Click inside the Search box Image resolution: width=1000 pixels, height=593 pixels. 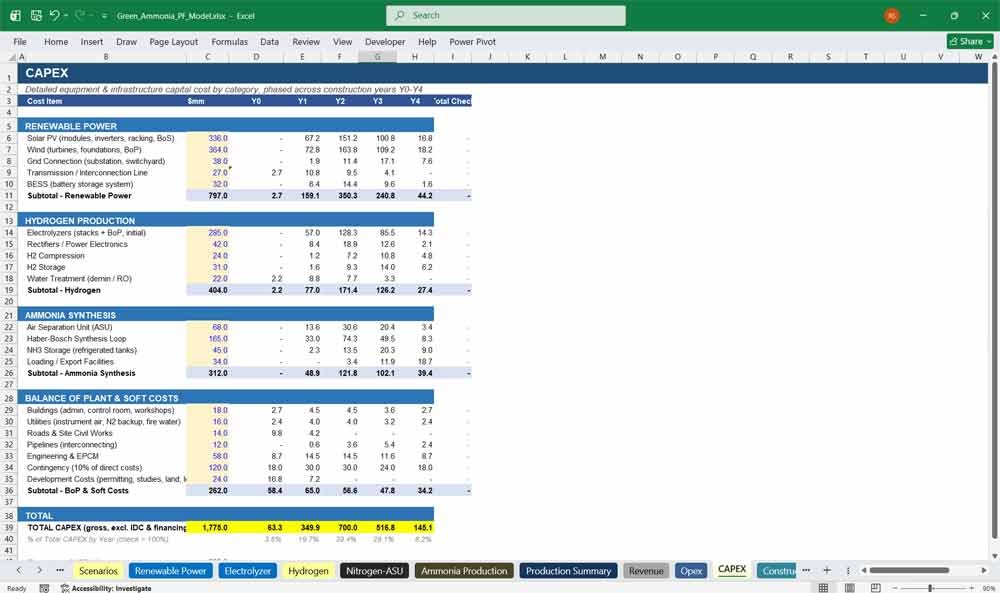tap(506, 15)
